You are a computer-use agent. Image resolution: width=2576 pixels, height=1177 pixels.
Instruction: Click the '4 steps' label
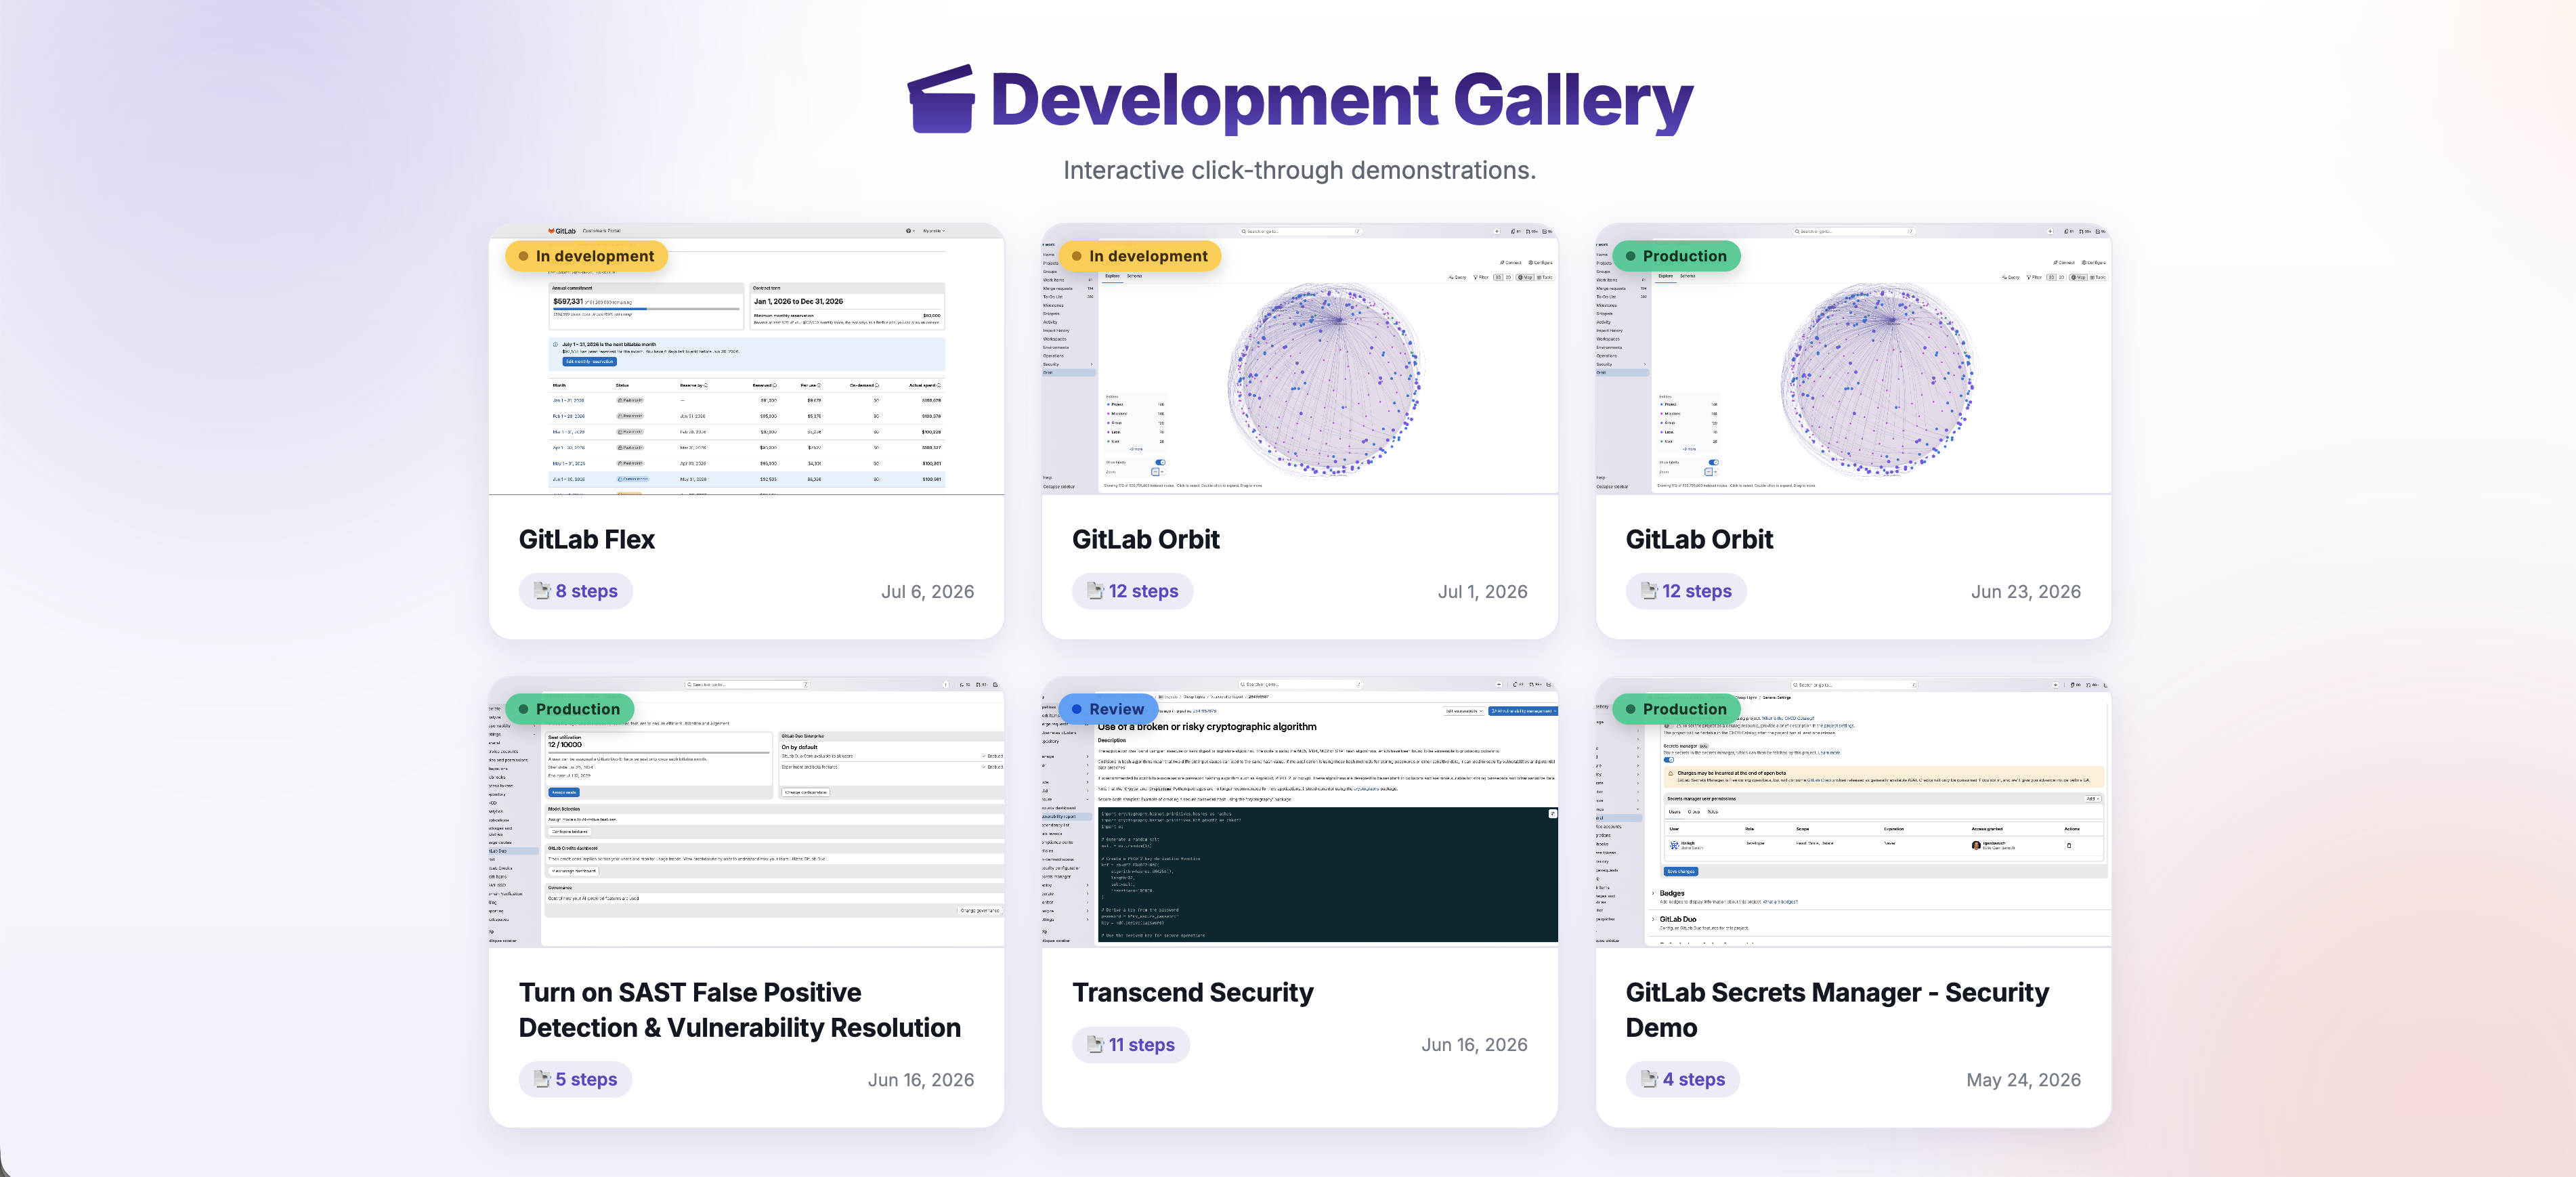1693,1079
